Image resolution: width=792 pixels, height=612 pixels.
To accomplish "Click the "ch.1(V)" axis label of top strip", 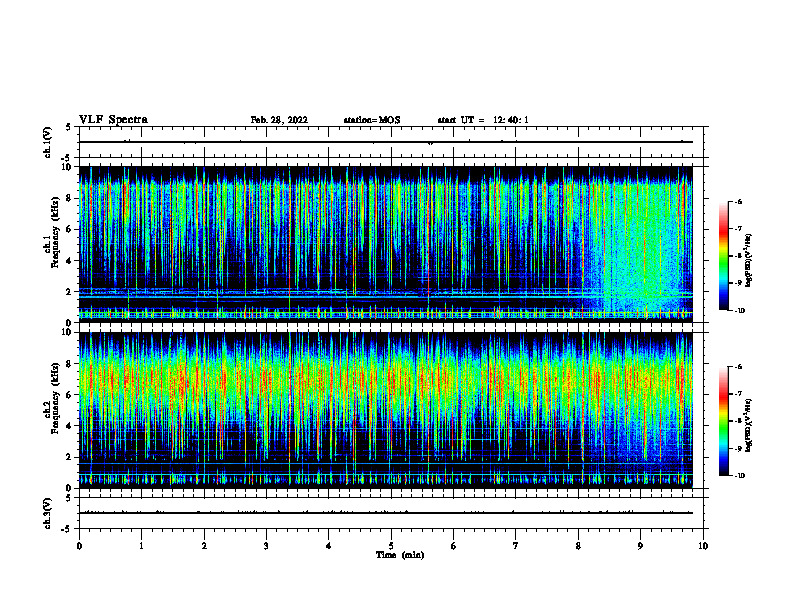I will [47, 142].
